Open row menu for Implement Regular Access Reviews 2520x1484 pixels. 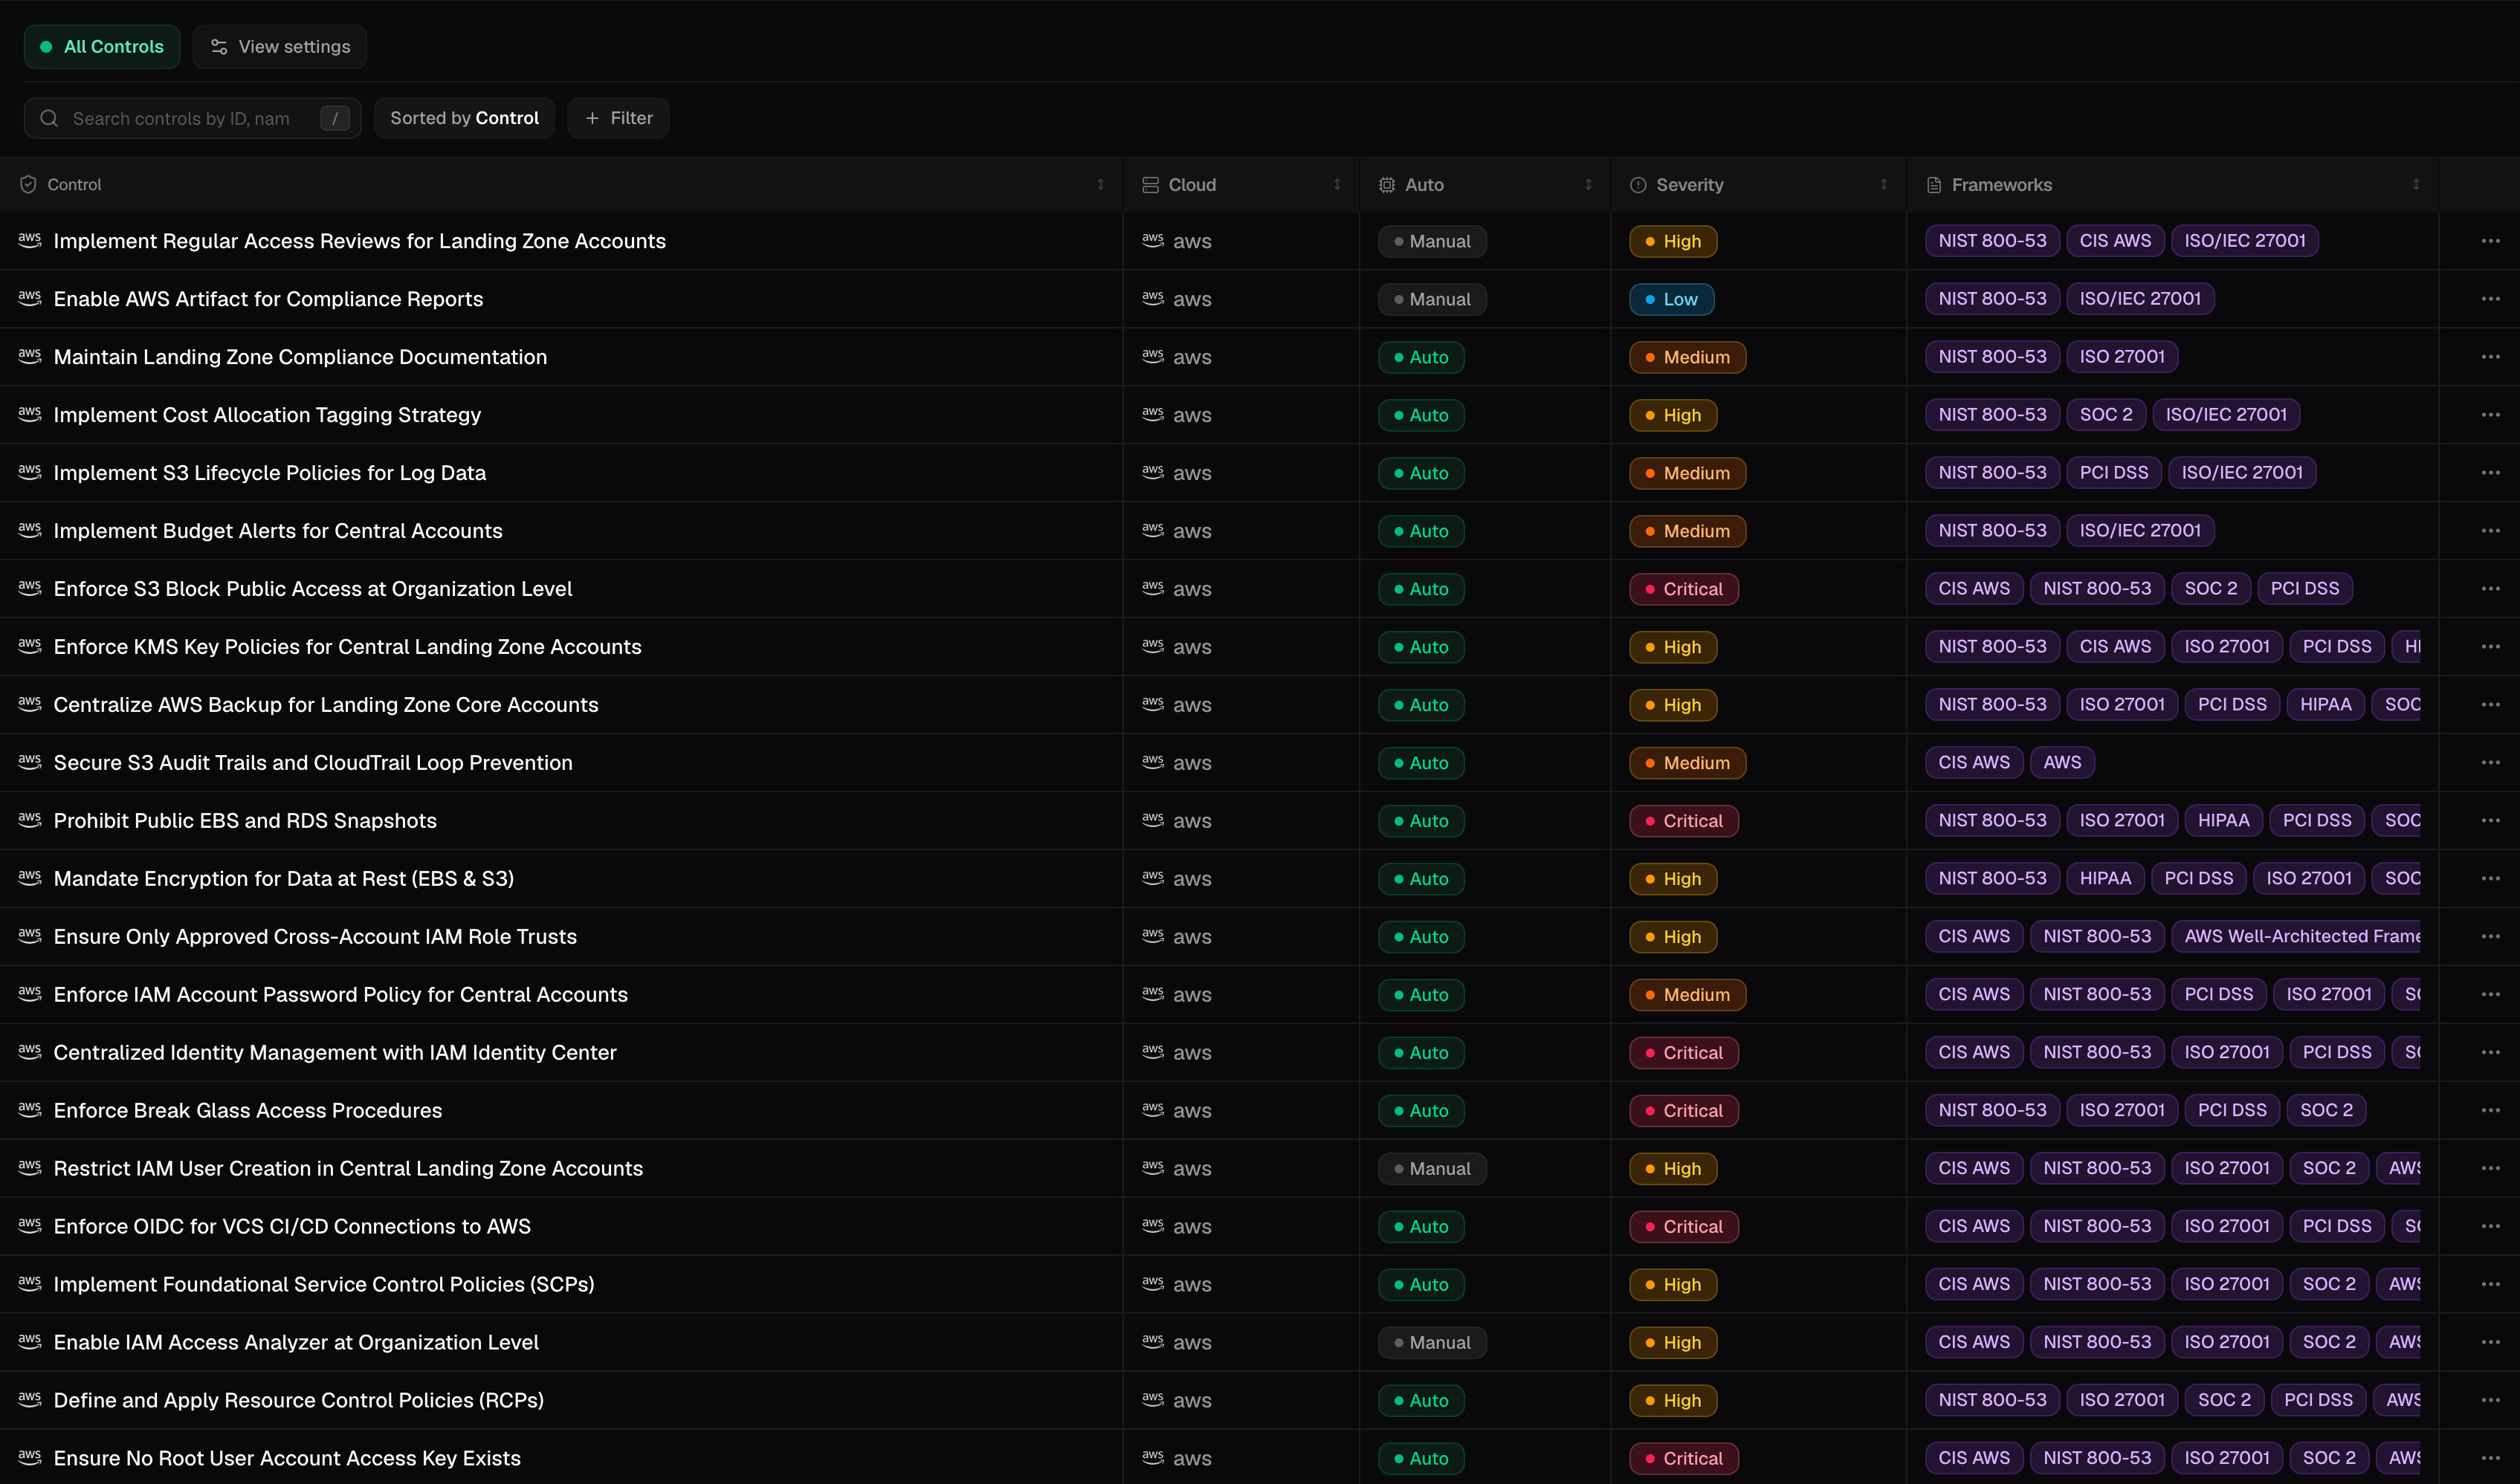click(2490, 241)
